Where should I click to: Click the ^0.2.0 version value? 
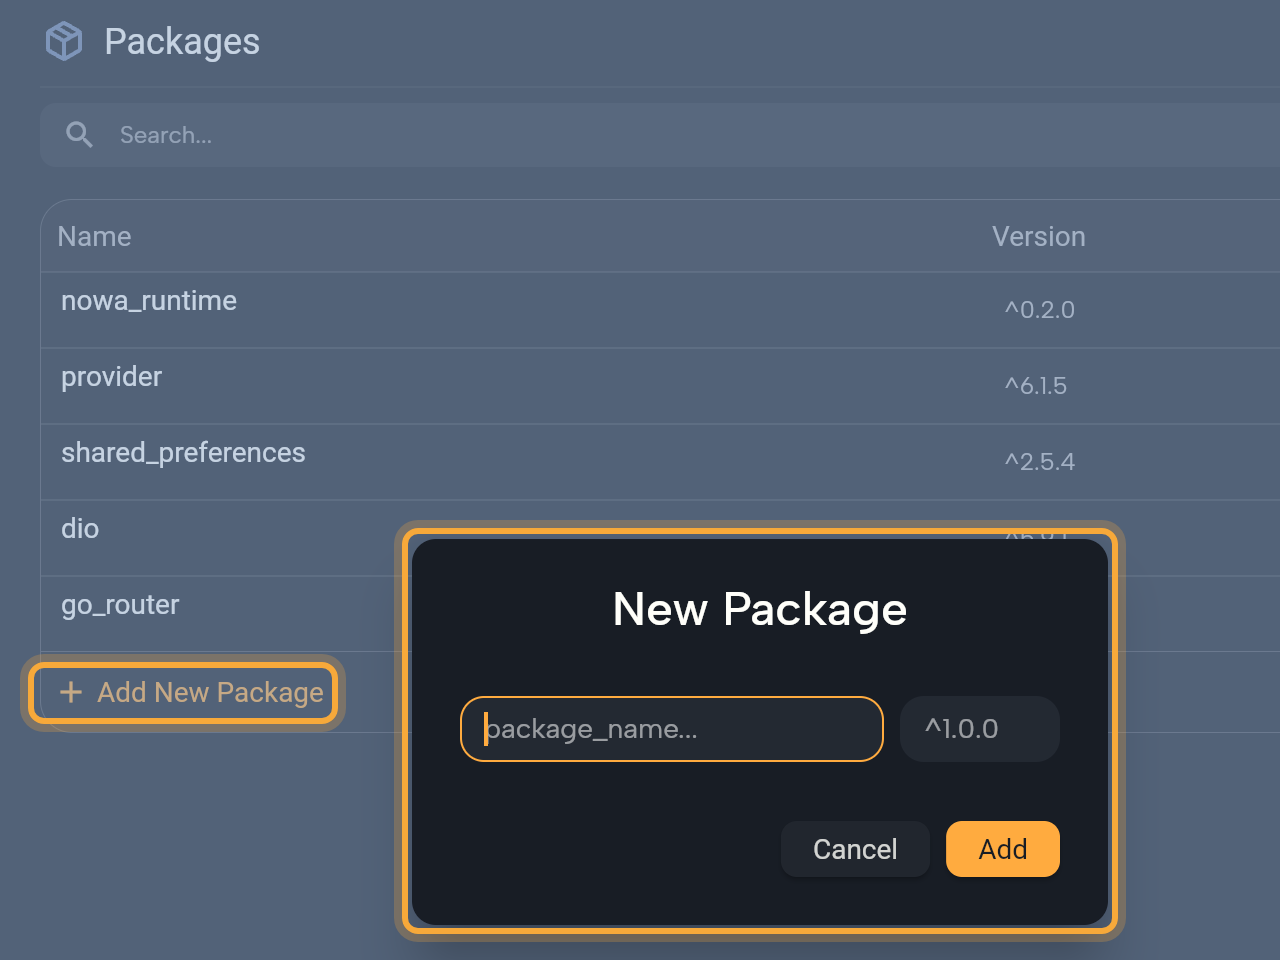[x=1040, y=310]
